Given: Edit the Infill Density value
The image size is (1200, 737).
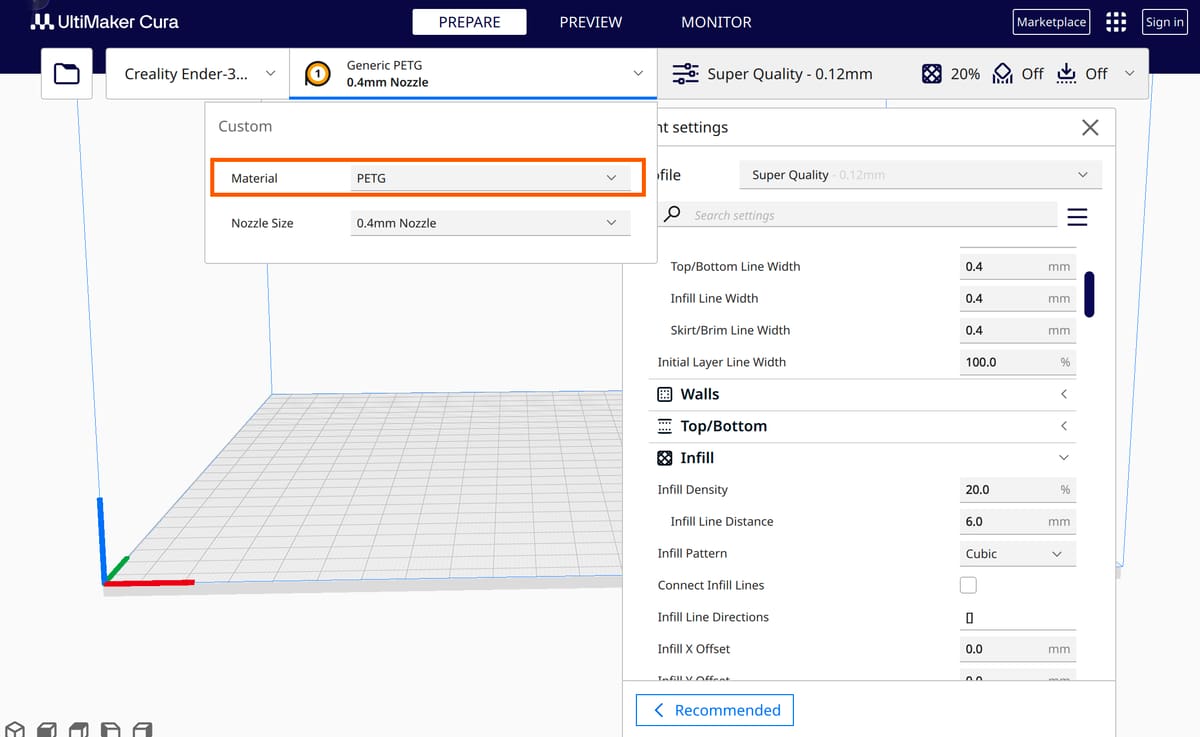Looking at the screenshot, I should [1018, 490].
